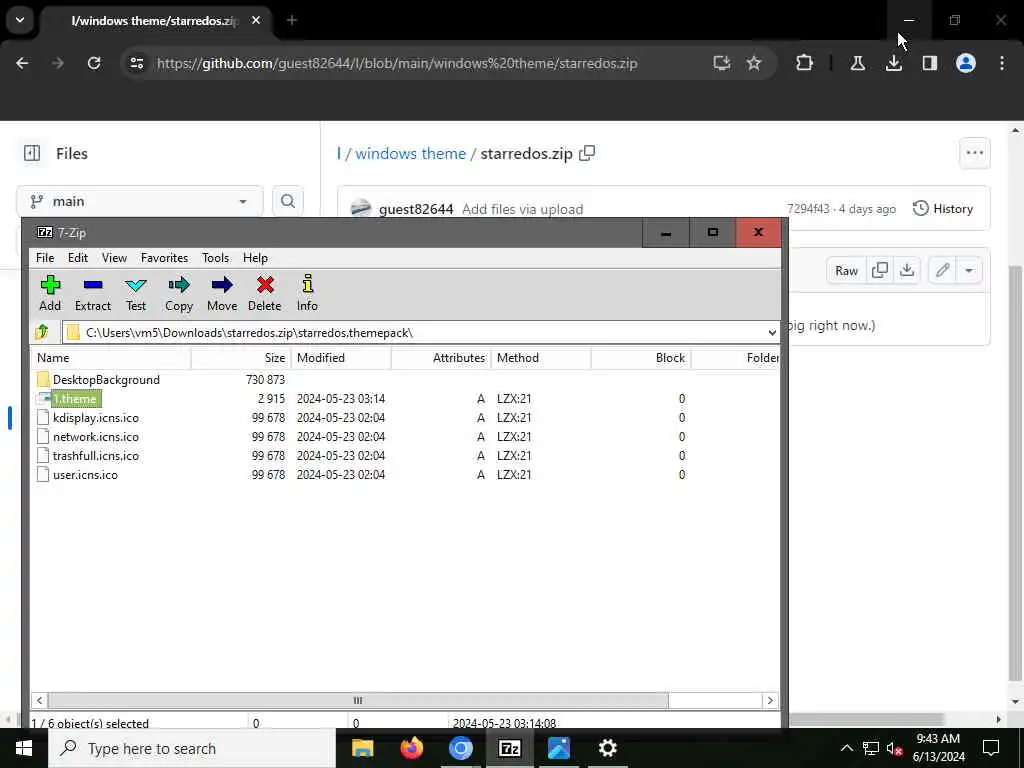Expand the 7-Zip address path dropdown
The image size is (1024, 768).
(x=772, y=332)
